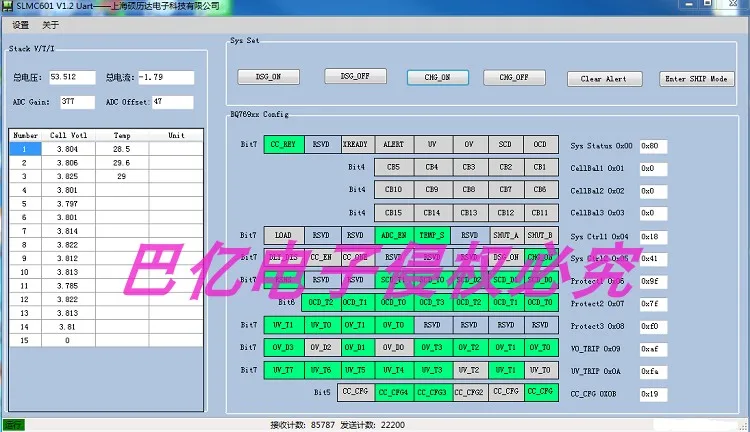Click the Sys Ctrl1 0x04 value field
The height and width of the screenshot is (432, 750).
[x=653, y=237]
